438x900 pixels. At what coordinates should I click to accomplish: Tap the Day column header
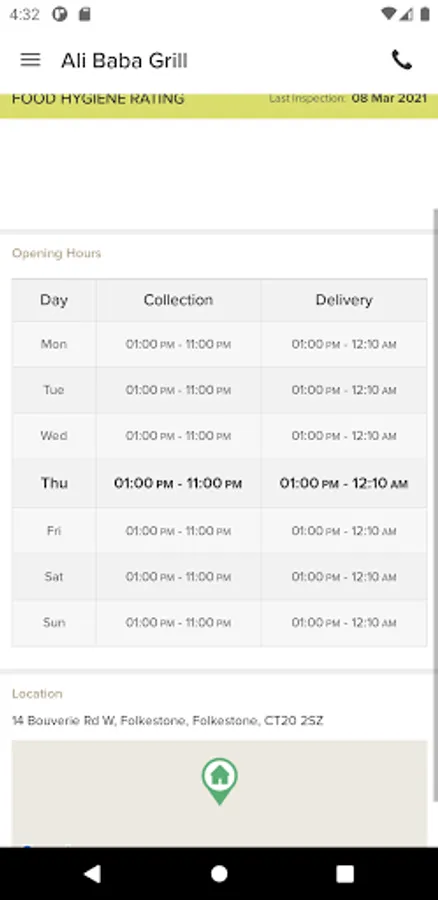pos(54,300)
